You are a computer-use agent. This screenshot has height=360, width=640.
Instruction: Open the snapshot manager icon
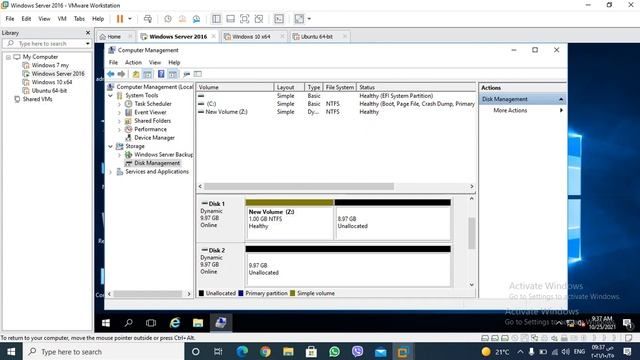pos(196,19)
